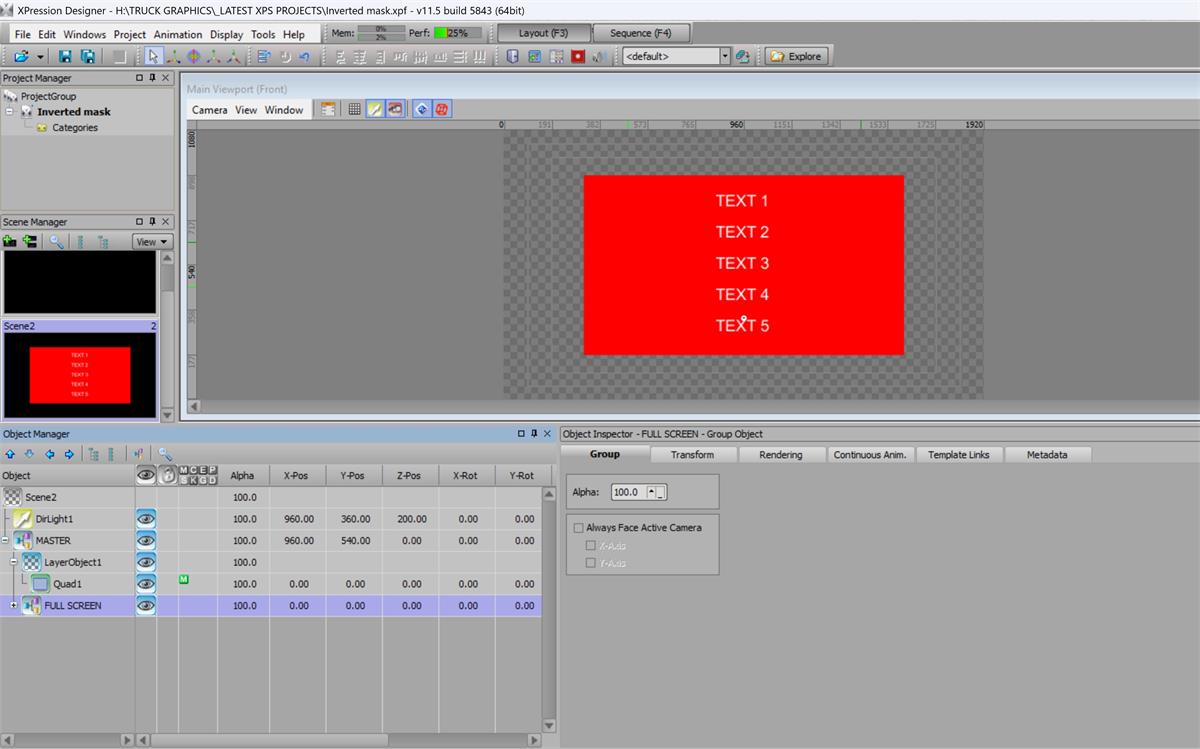
Task: Enable Always Face Active Camera checkbox
Action: tap(578, 528)
